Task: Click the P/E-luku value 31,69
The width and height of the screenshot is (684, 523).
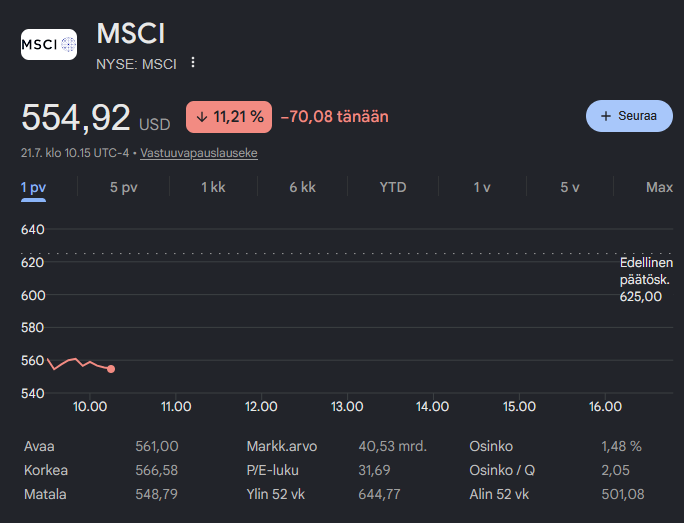Action: (x=374, y=470)
